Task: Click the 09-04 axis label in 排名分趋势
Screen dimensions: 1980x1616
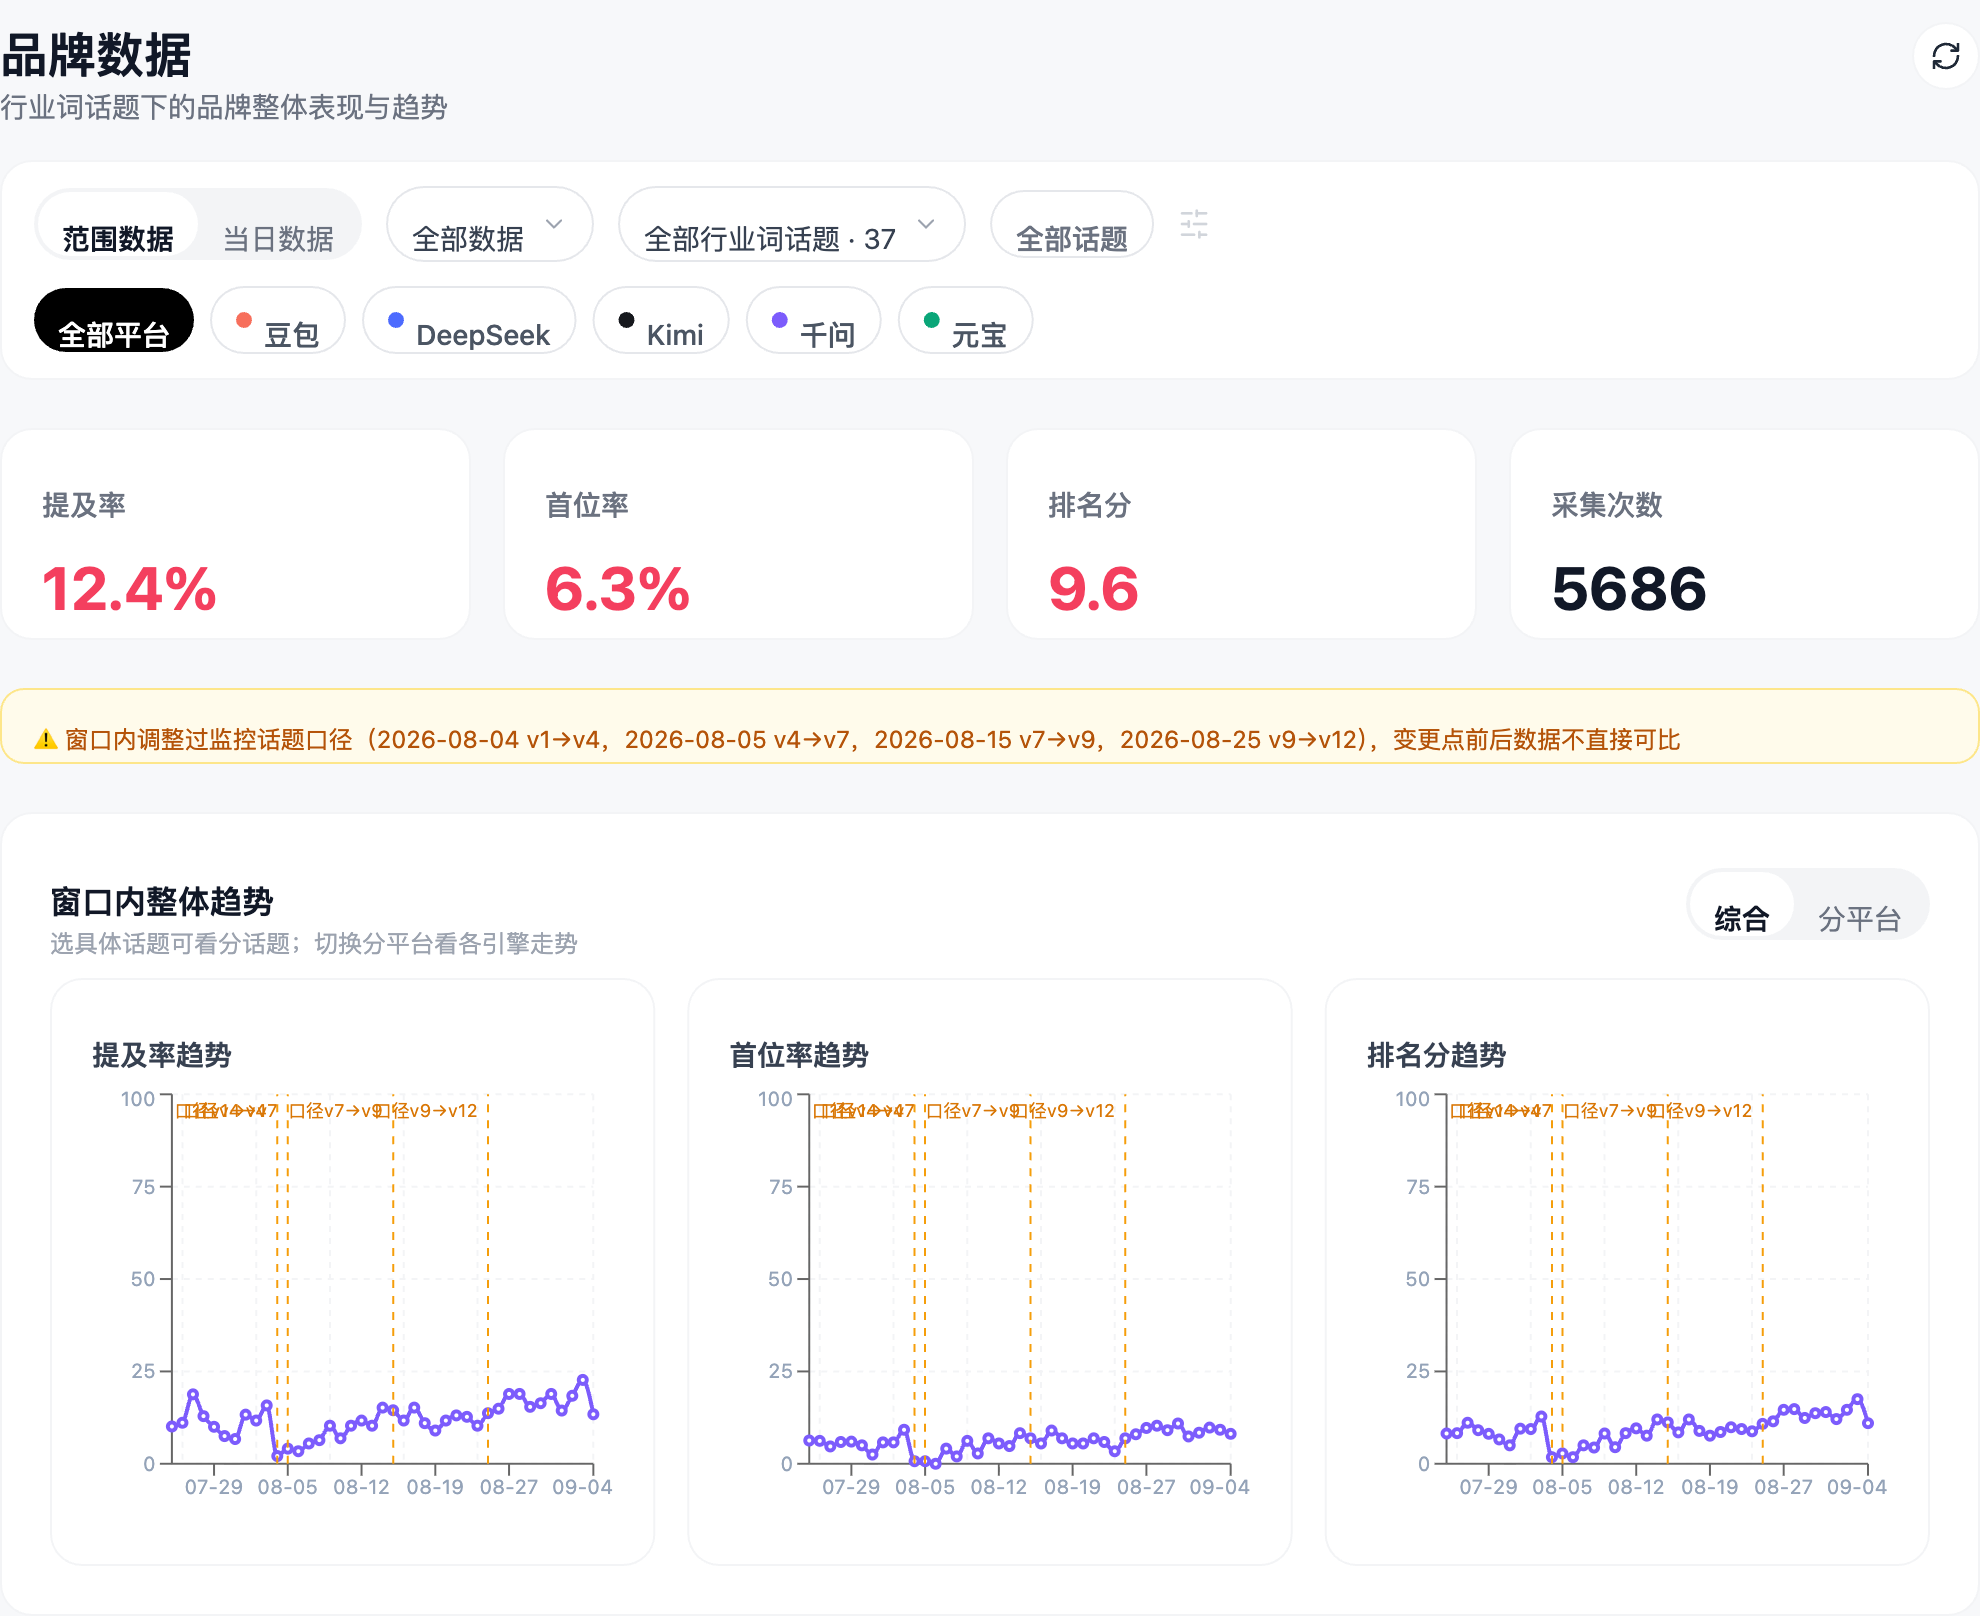Action: point(1857,1487)
